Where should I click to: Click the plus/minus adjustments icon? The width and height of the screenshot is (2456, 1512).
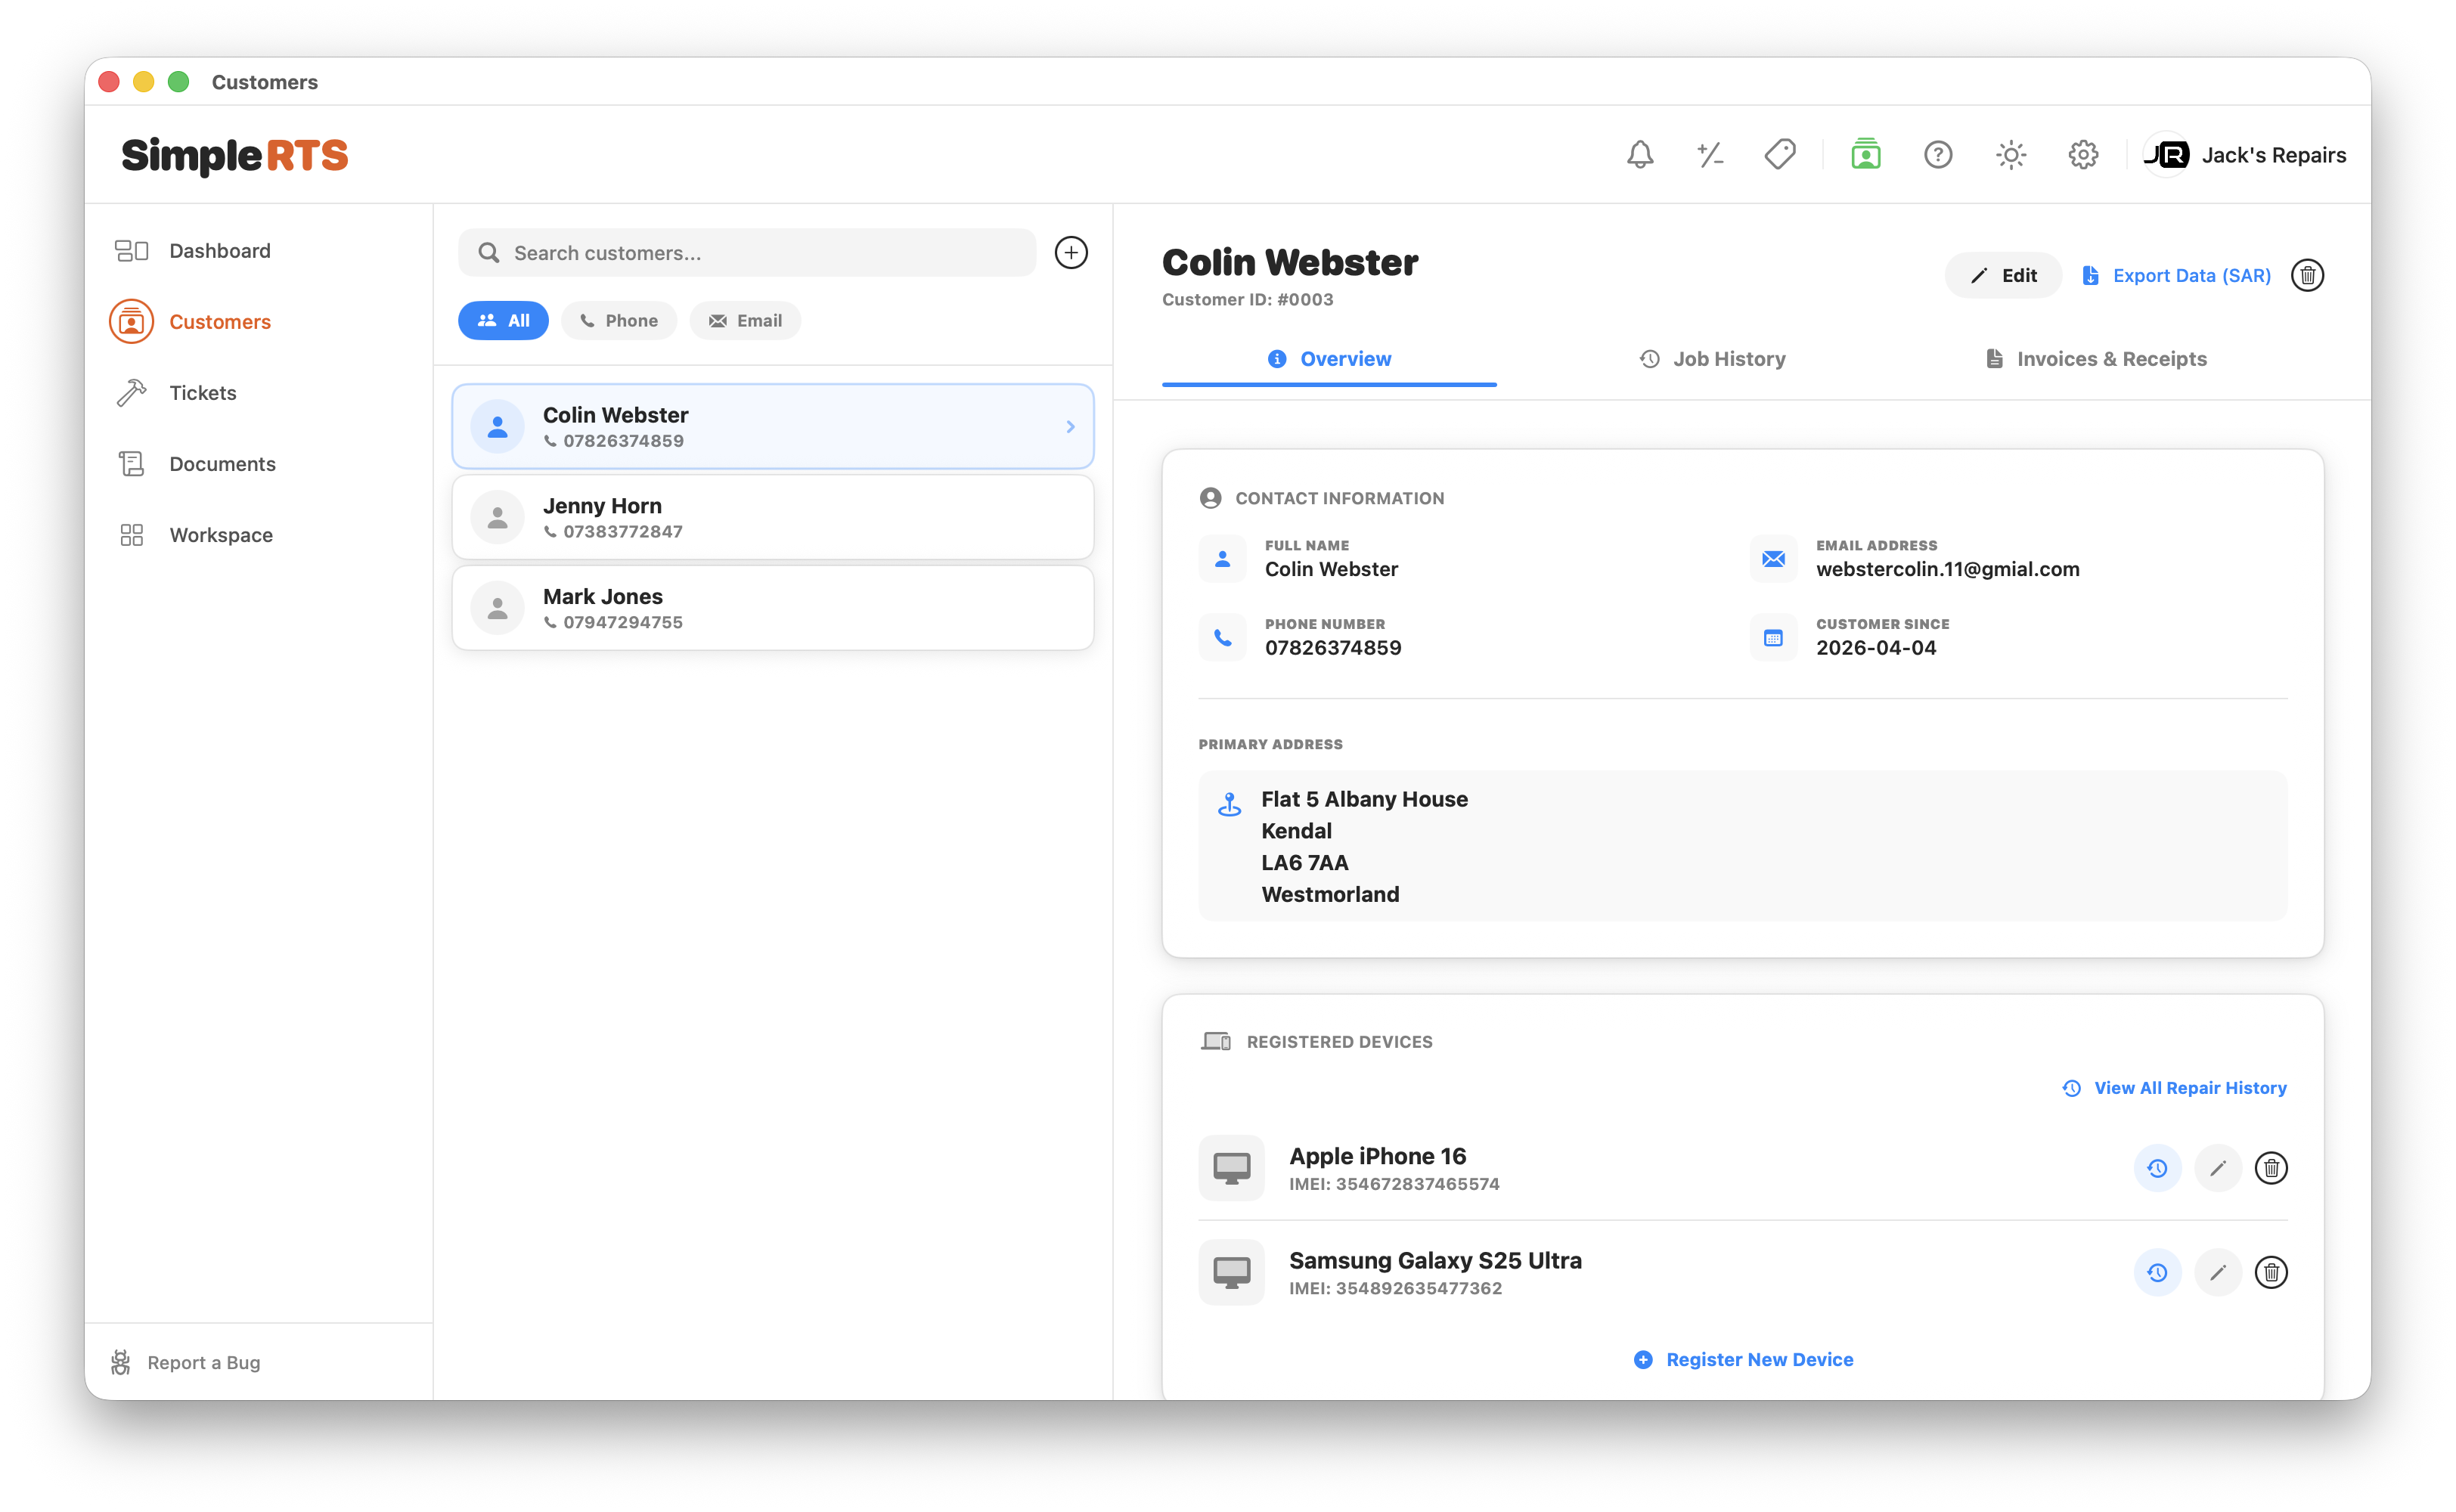point(1710,155)
